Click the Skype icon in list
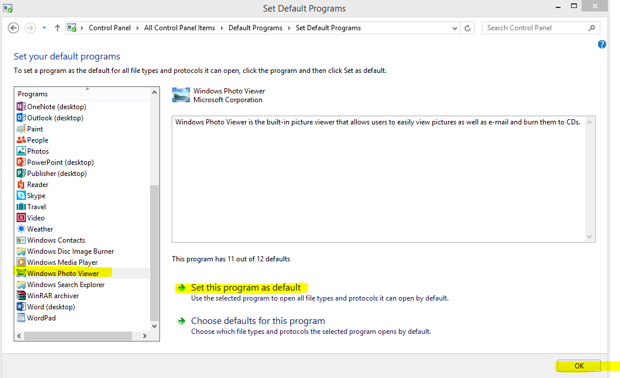The image size is (620, 378). [x=21, y=196]
